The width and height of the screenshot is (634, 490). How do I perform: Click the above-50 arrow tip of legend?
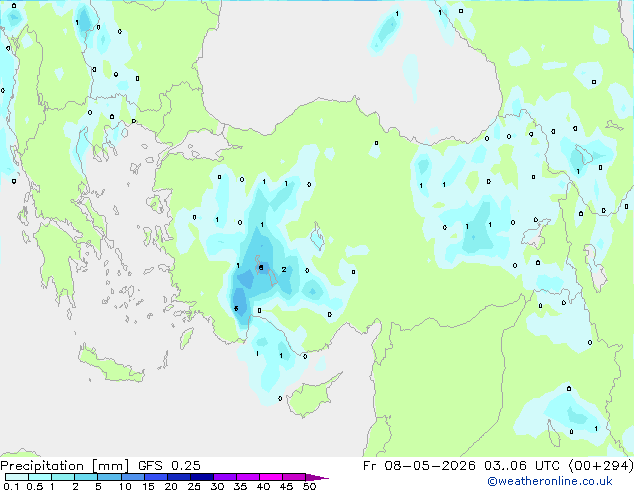317,478
